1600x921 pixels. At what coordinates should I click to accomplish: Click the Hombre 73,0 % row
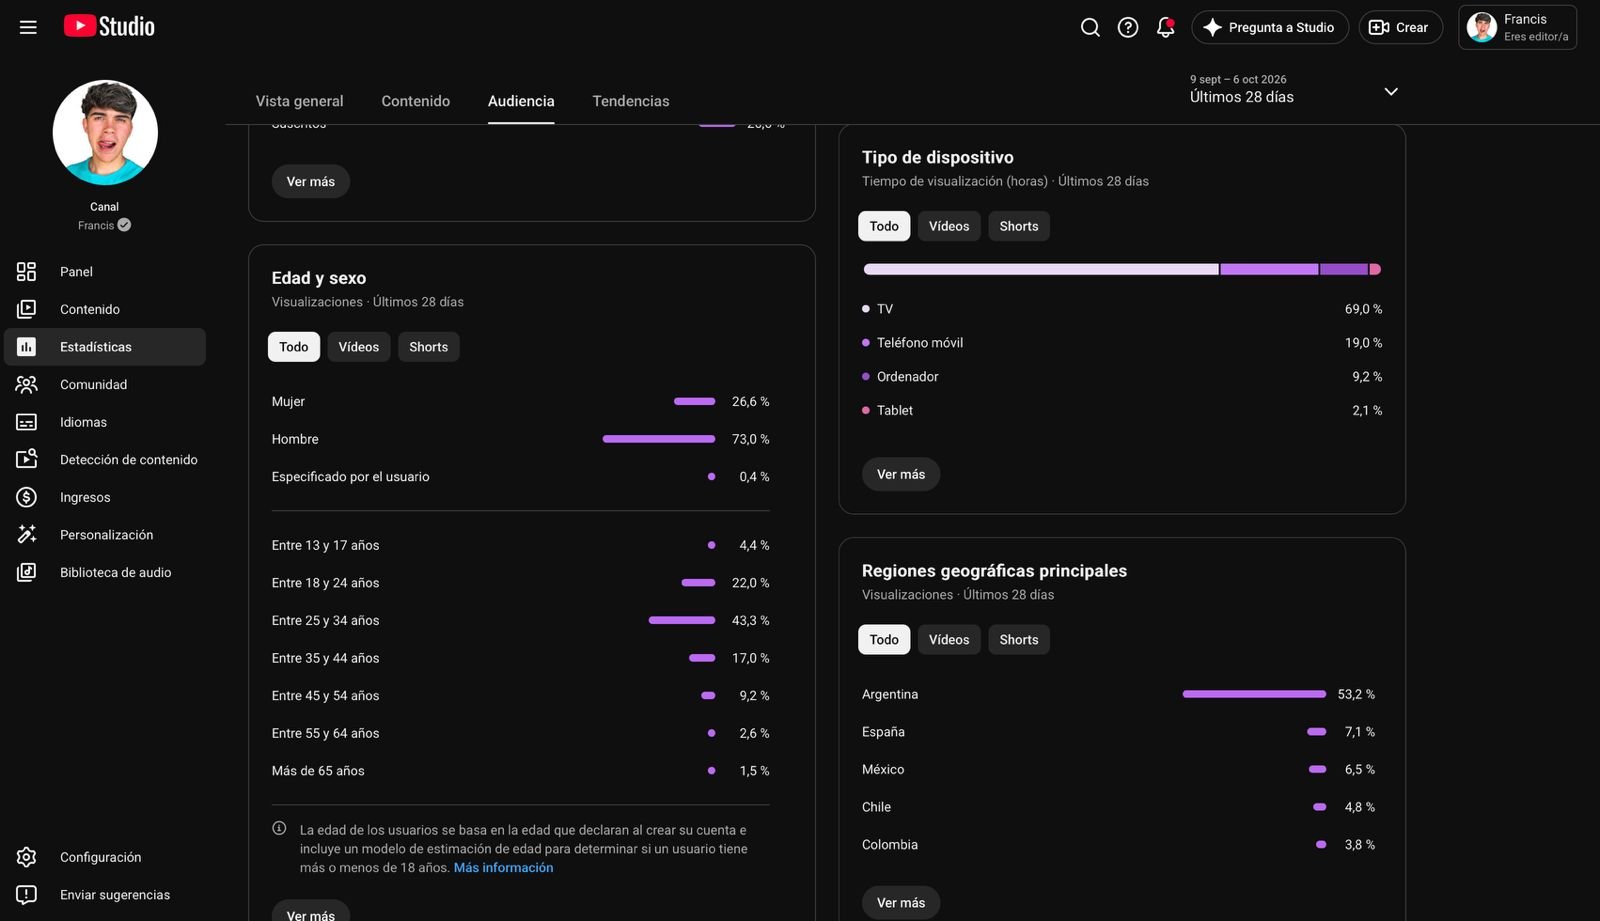tap(521, 439)
